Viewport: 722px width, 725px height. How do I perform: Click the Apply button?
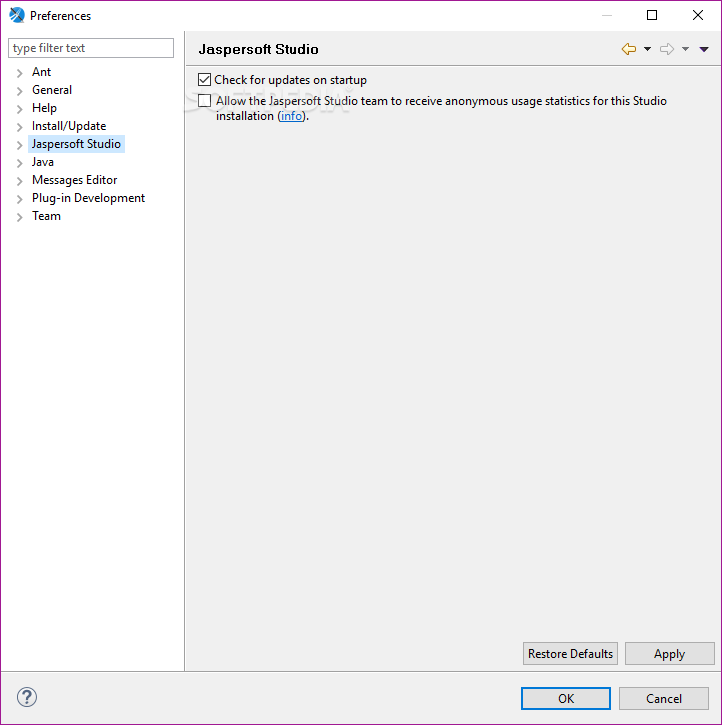(x=669, y=653)
